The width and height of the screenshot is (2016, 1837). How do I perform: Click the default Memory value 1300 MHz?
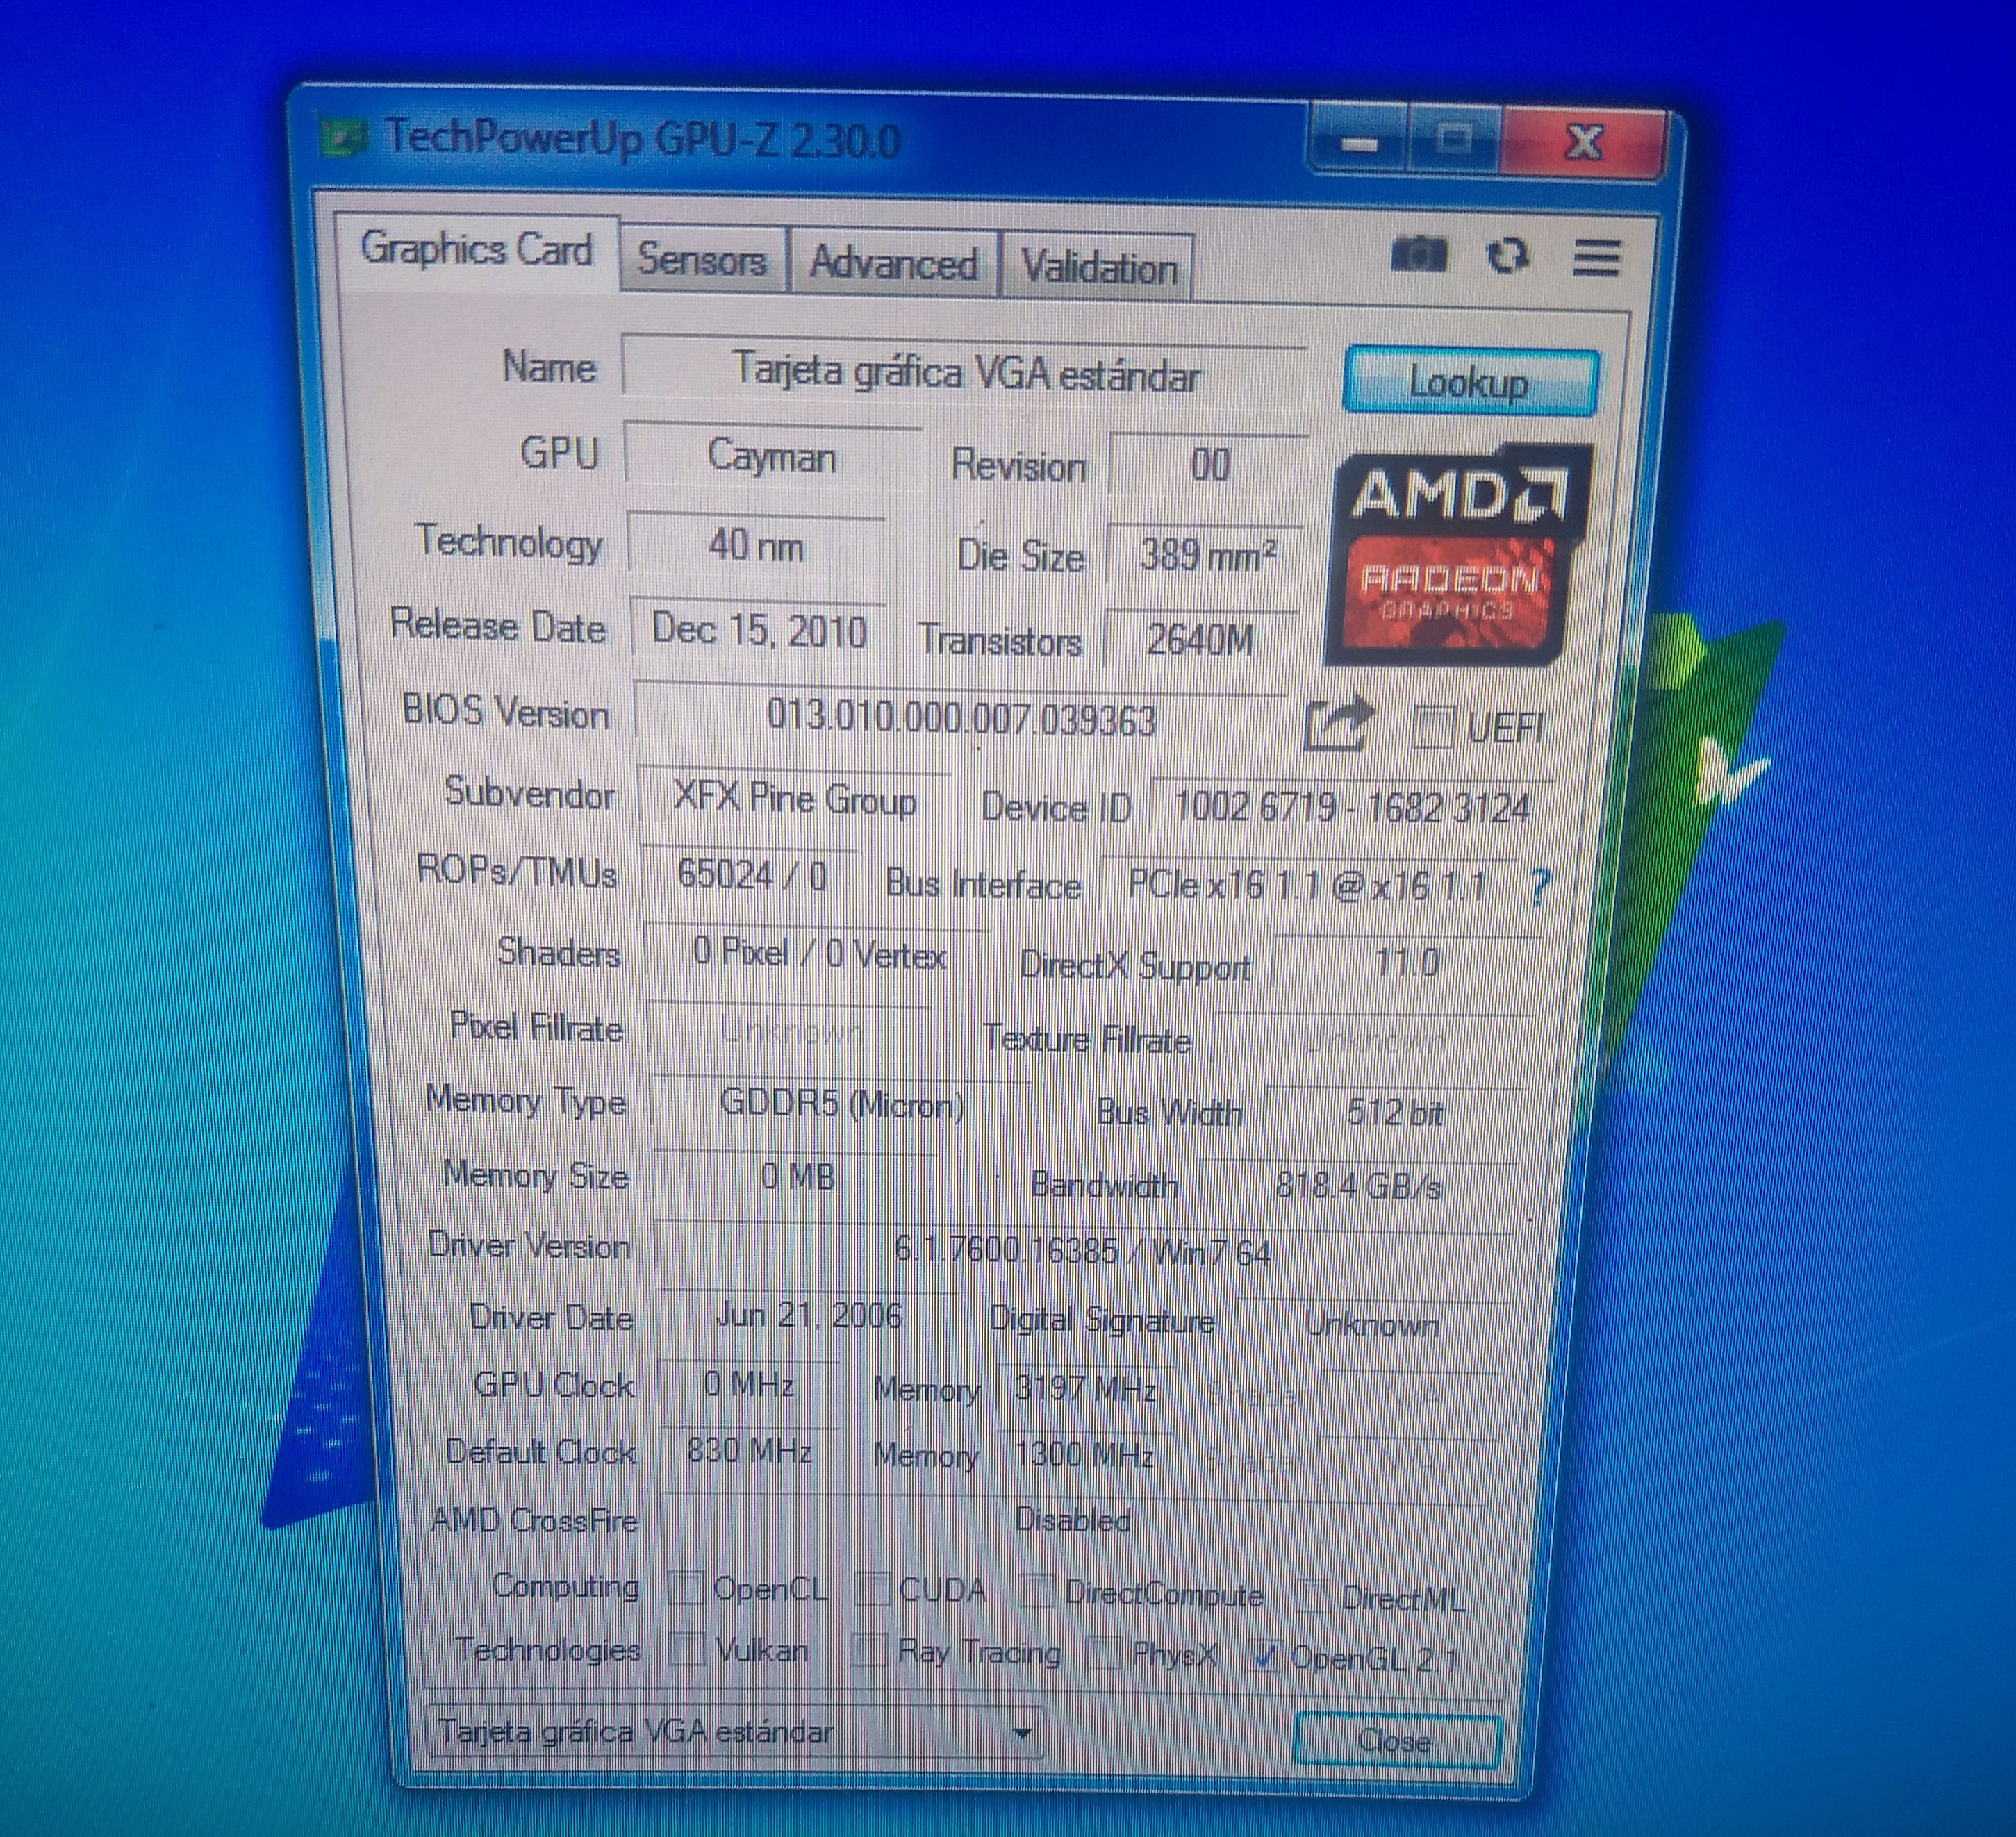click(1084, 1454)
